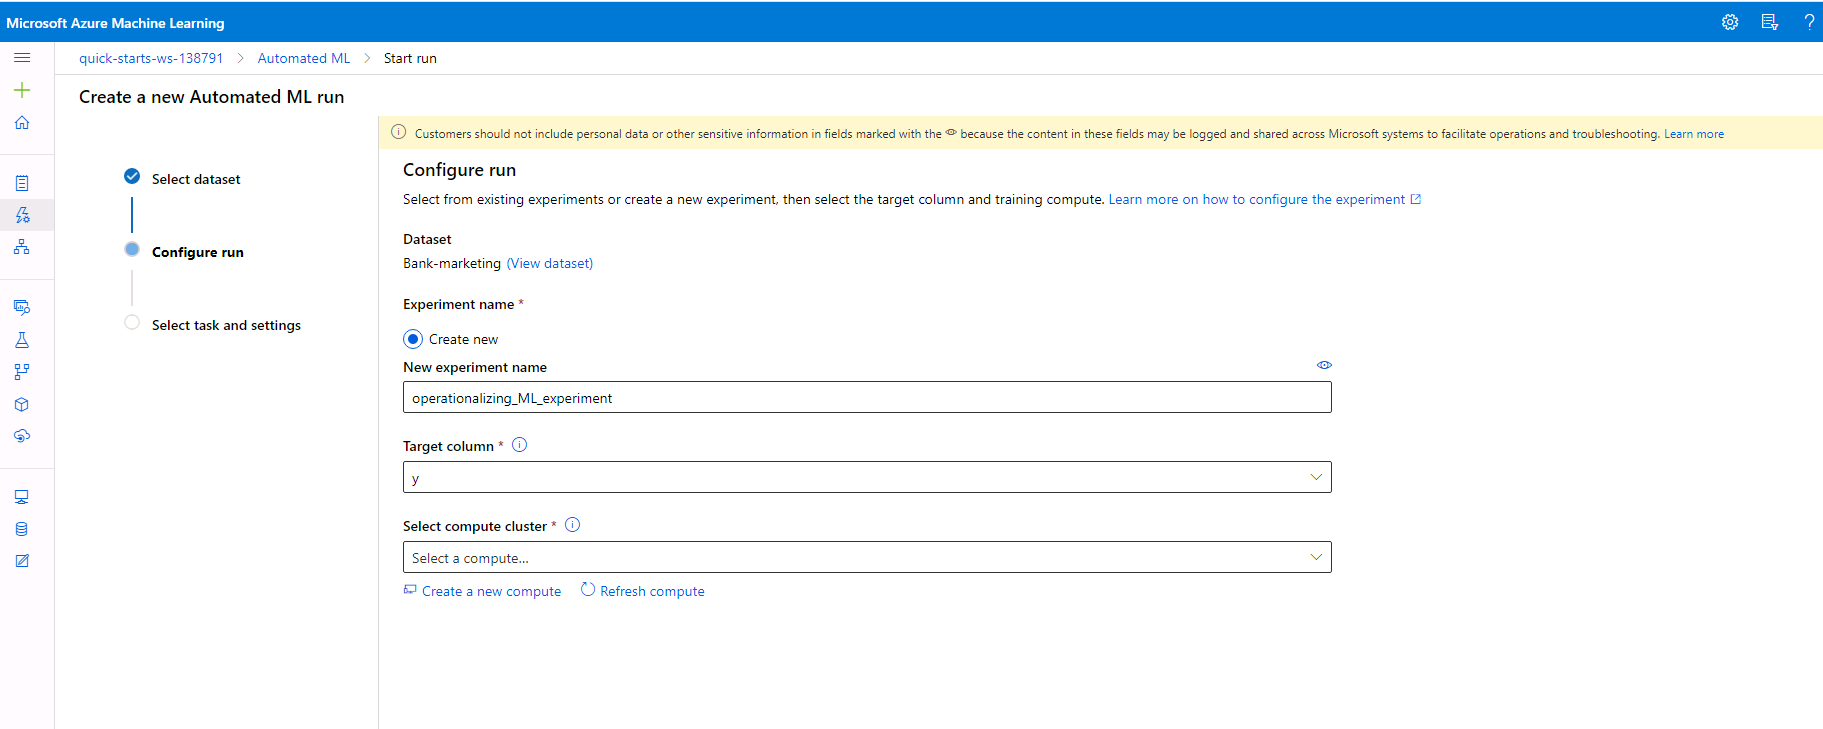Open Endpoints cloud icon in sidebar
This screenshot has height=729, width=1823.
(x=22, y=436)
